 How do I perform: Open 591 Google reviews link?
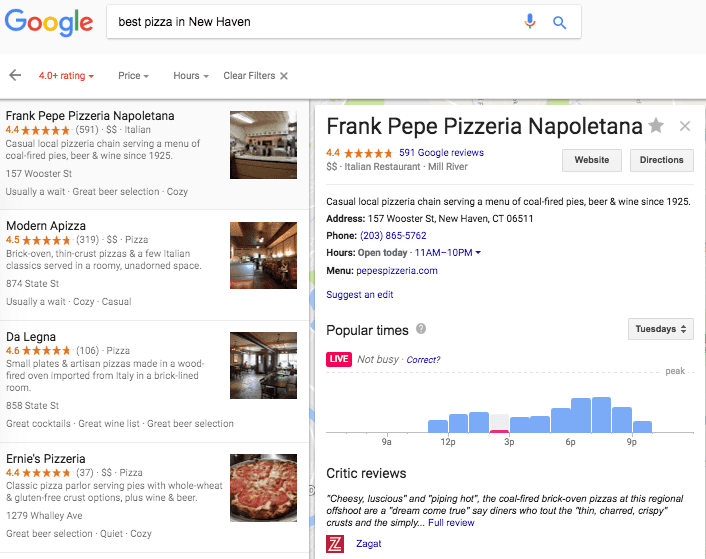click(x=441, y=153)
